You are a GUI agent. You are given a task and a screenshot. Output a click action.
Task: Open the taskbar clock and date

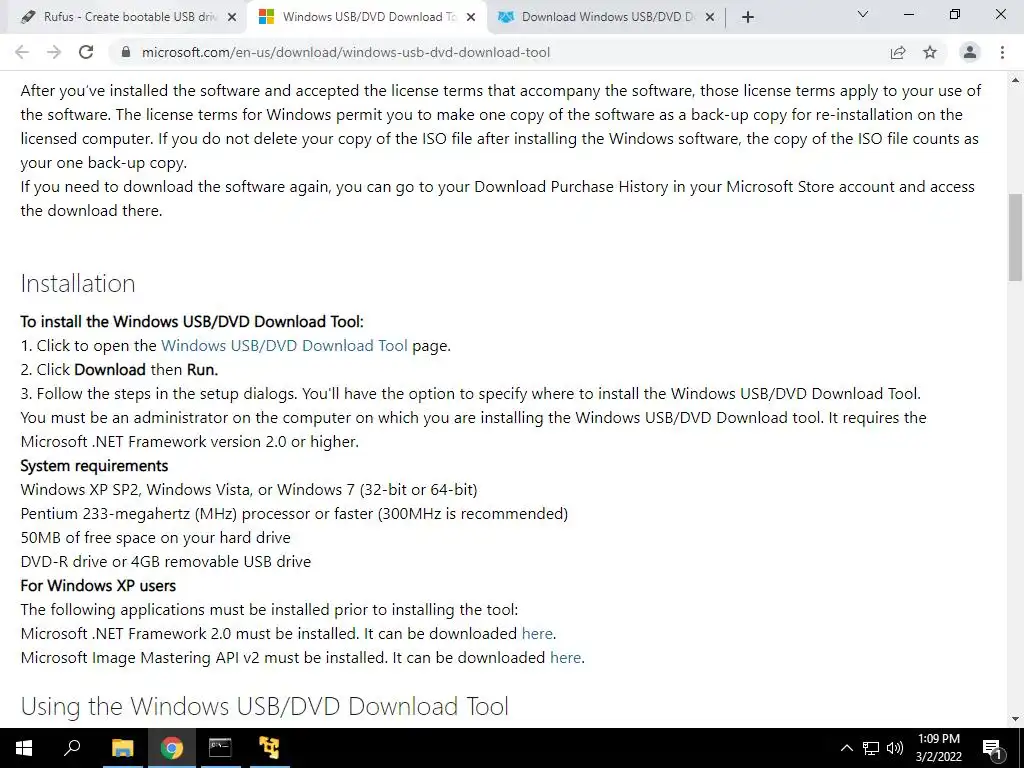pyautogui.click(x=938, y=748)
